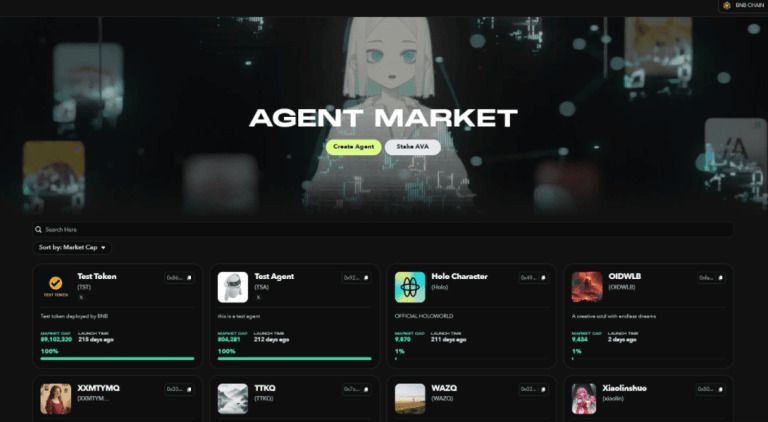Copy the Test Agent contract address
This screenshot has width=768, height=422.
[357, 278]
